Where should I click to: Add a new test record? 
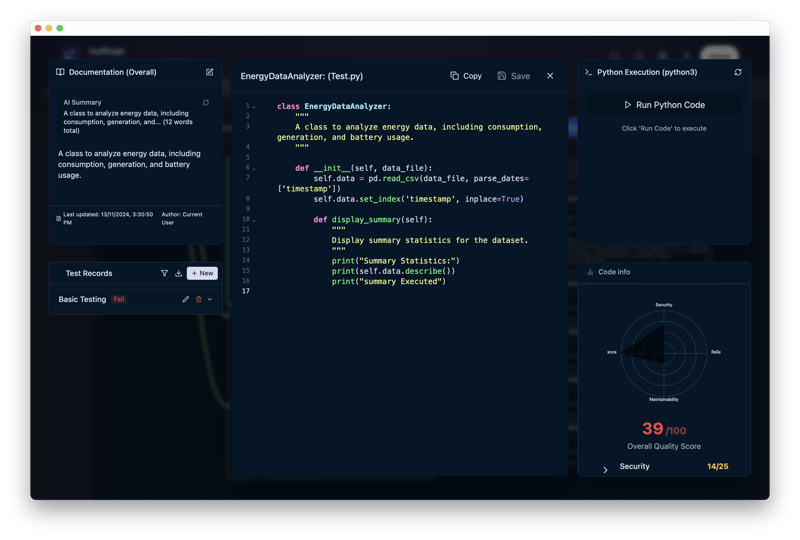pyautogui.click(x=202, y=273)
